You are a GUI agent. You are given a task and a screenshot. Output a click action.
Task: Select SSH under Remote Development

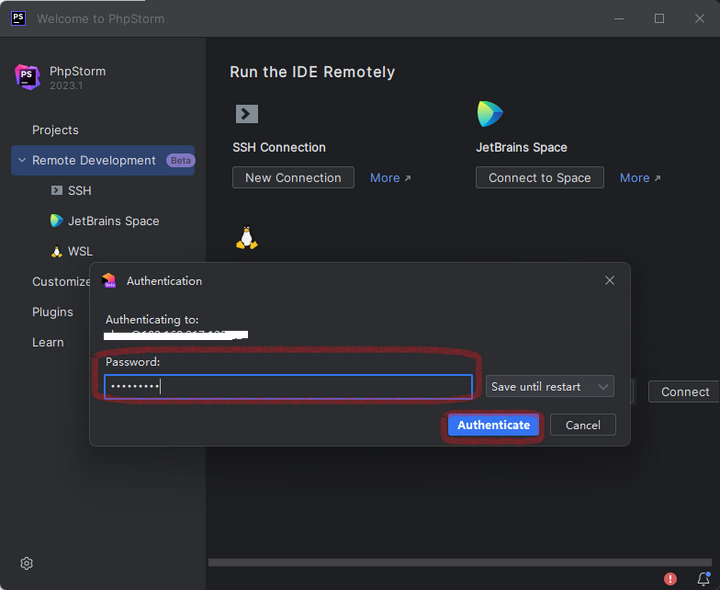point(79,190)
